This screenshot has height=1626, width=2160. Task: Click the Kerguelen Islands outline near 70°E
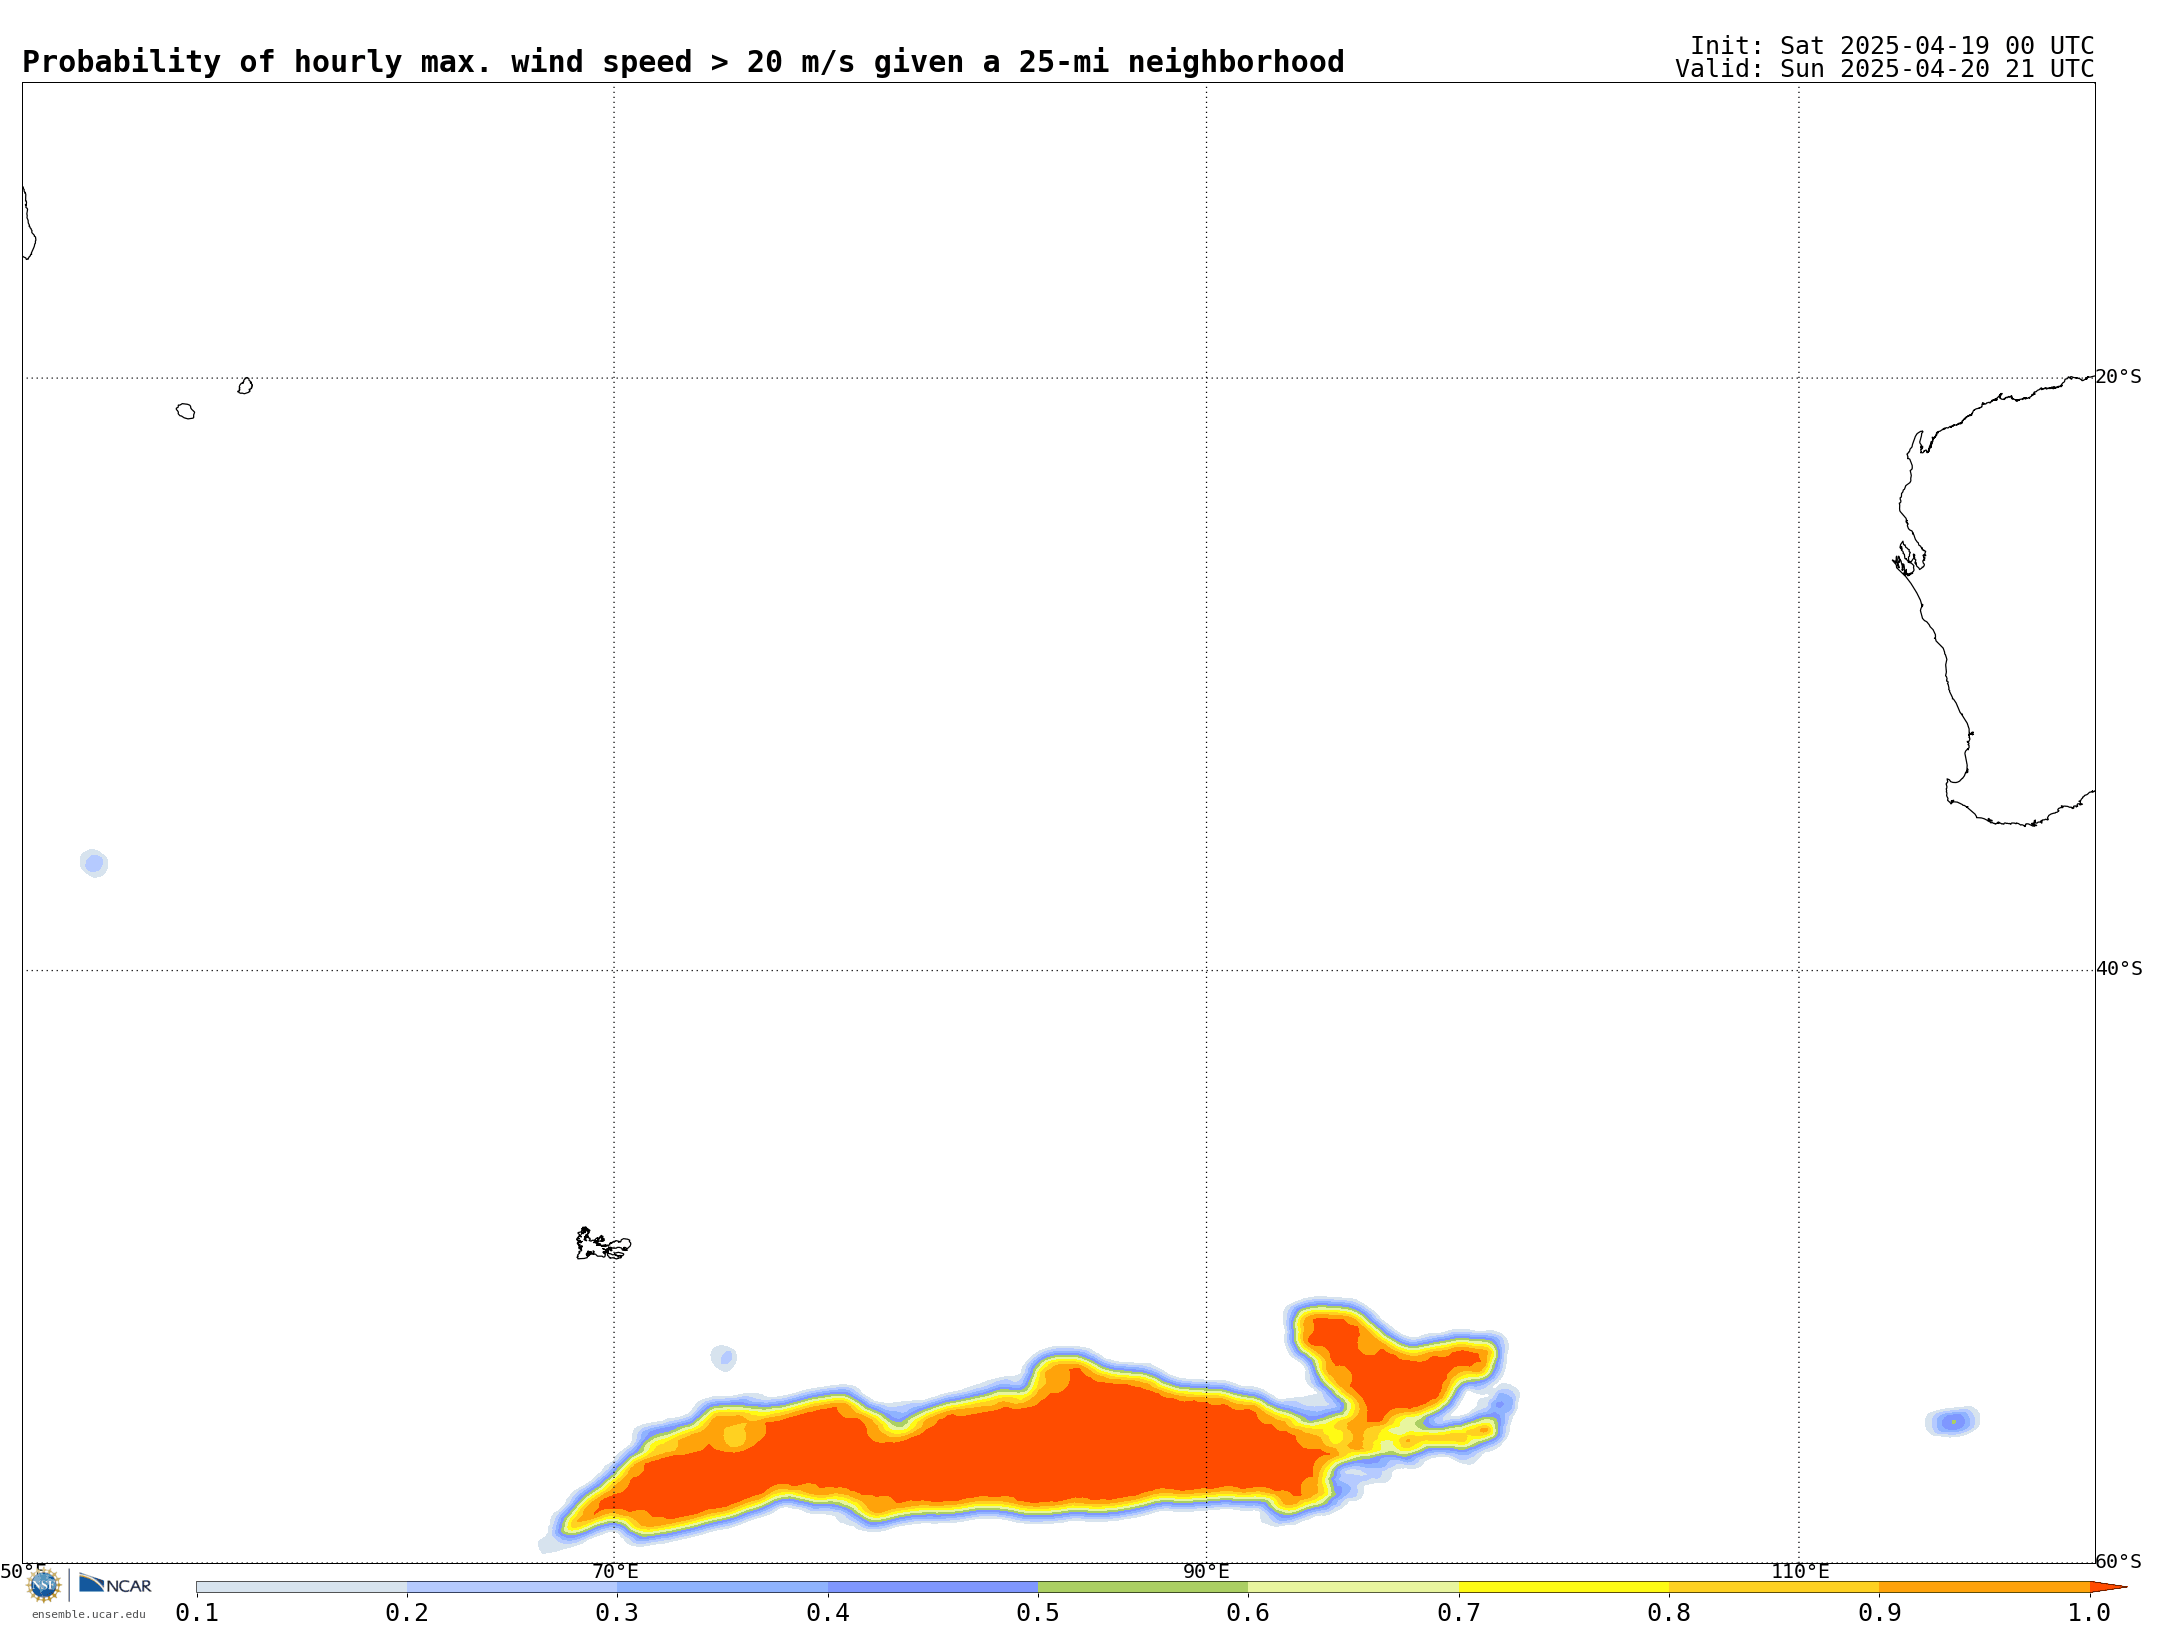603,1244
